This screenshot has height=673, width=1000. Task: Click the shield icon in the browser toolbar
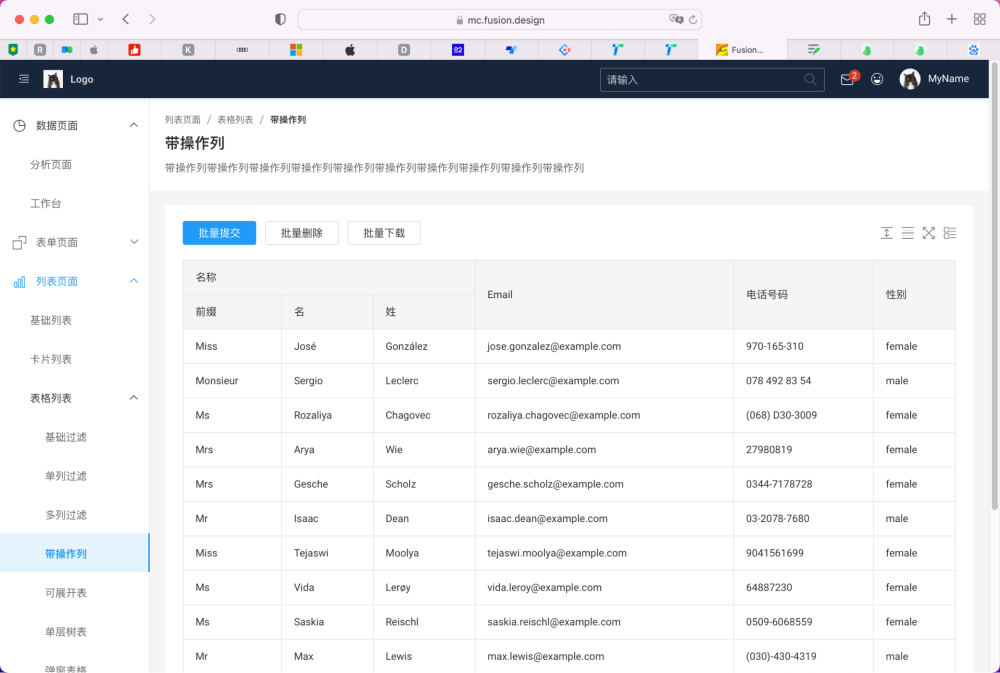click(x=280, y=18)
